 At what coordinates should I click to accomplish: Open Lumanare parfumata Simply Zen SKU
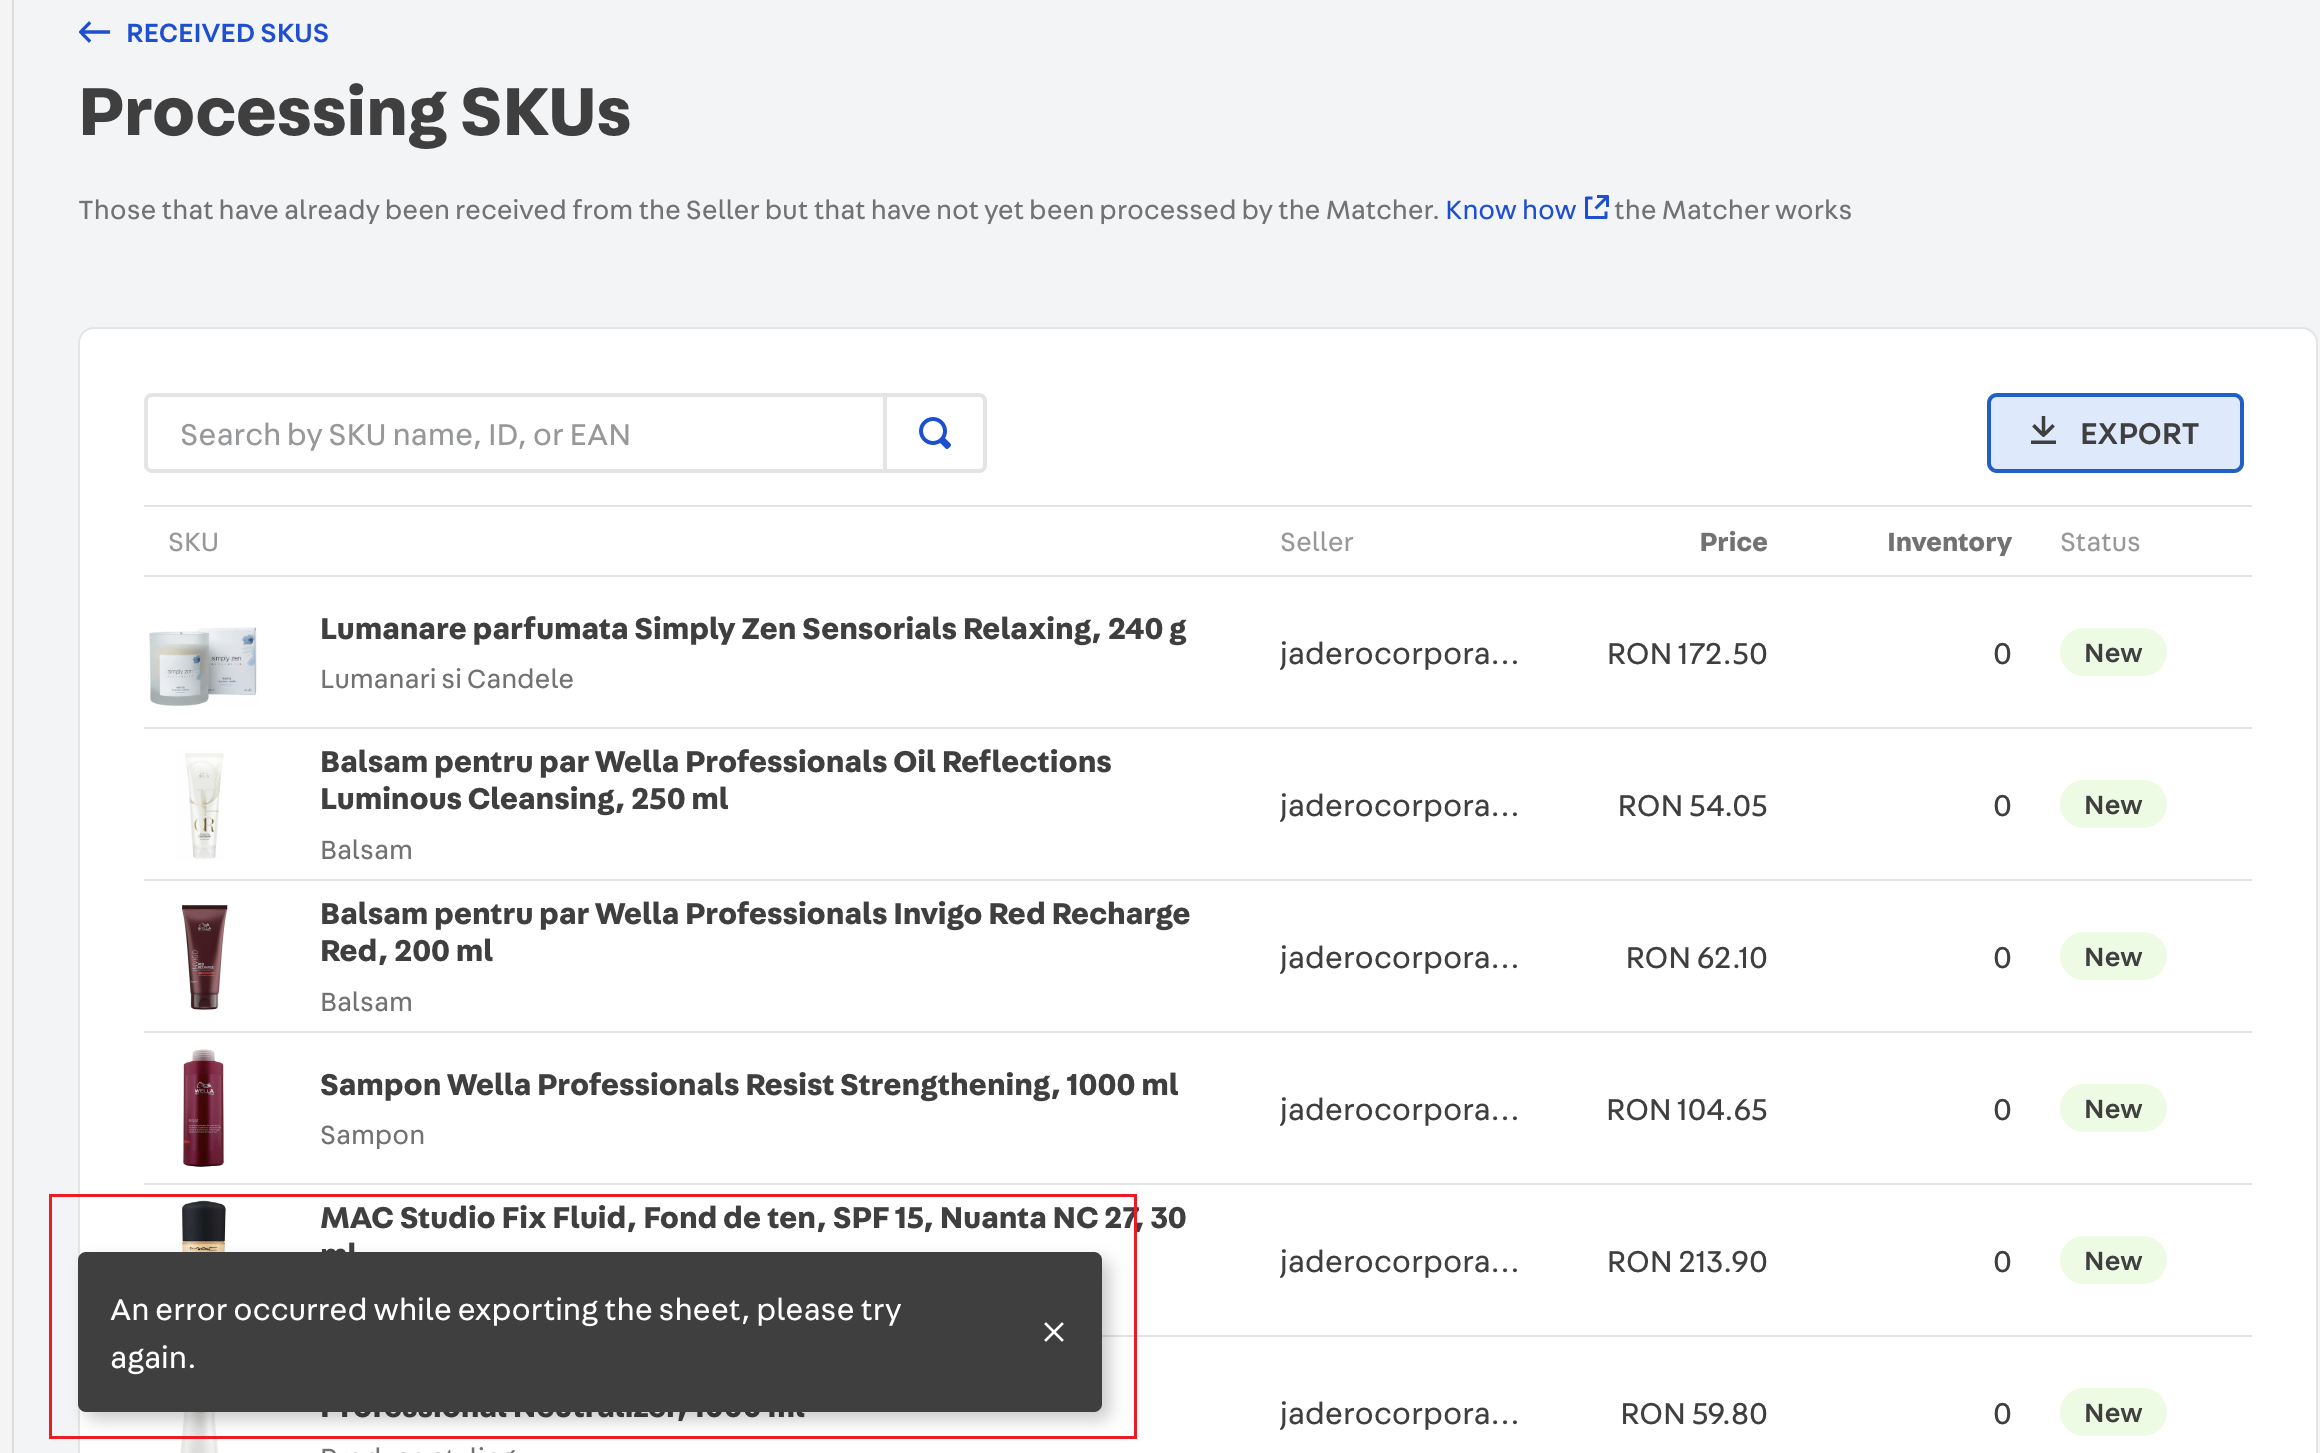(x=752, y=629)
